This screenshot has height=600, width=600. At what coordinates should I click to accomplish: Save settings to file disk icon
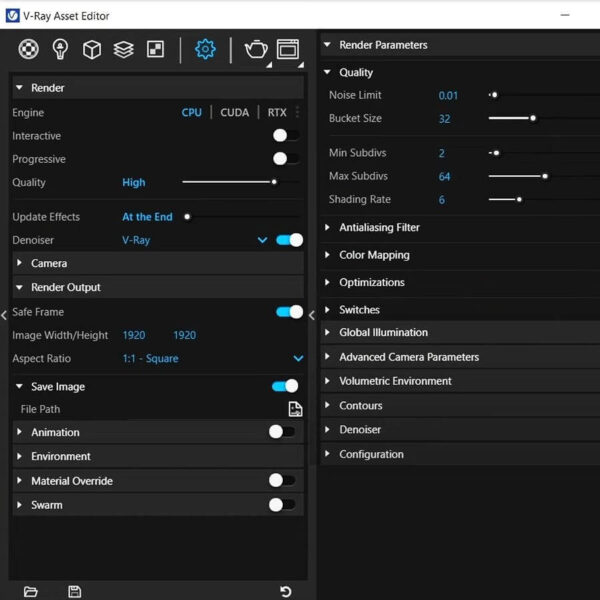(x=74, y=592)
